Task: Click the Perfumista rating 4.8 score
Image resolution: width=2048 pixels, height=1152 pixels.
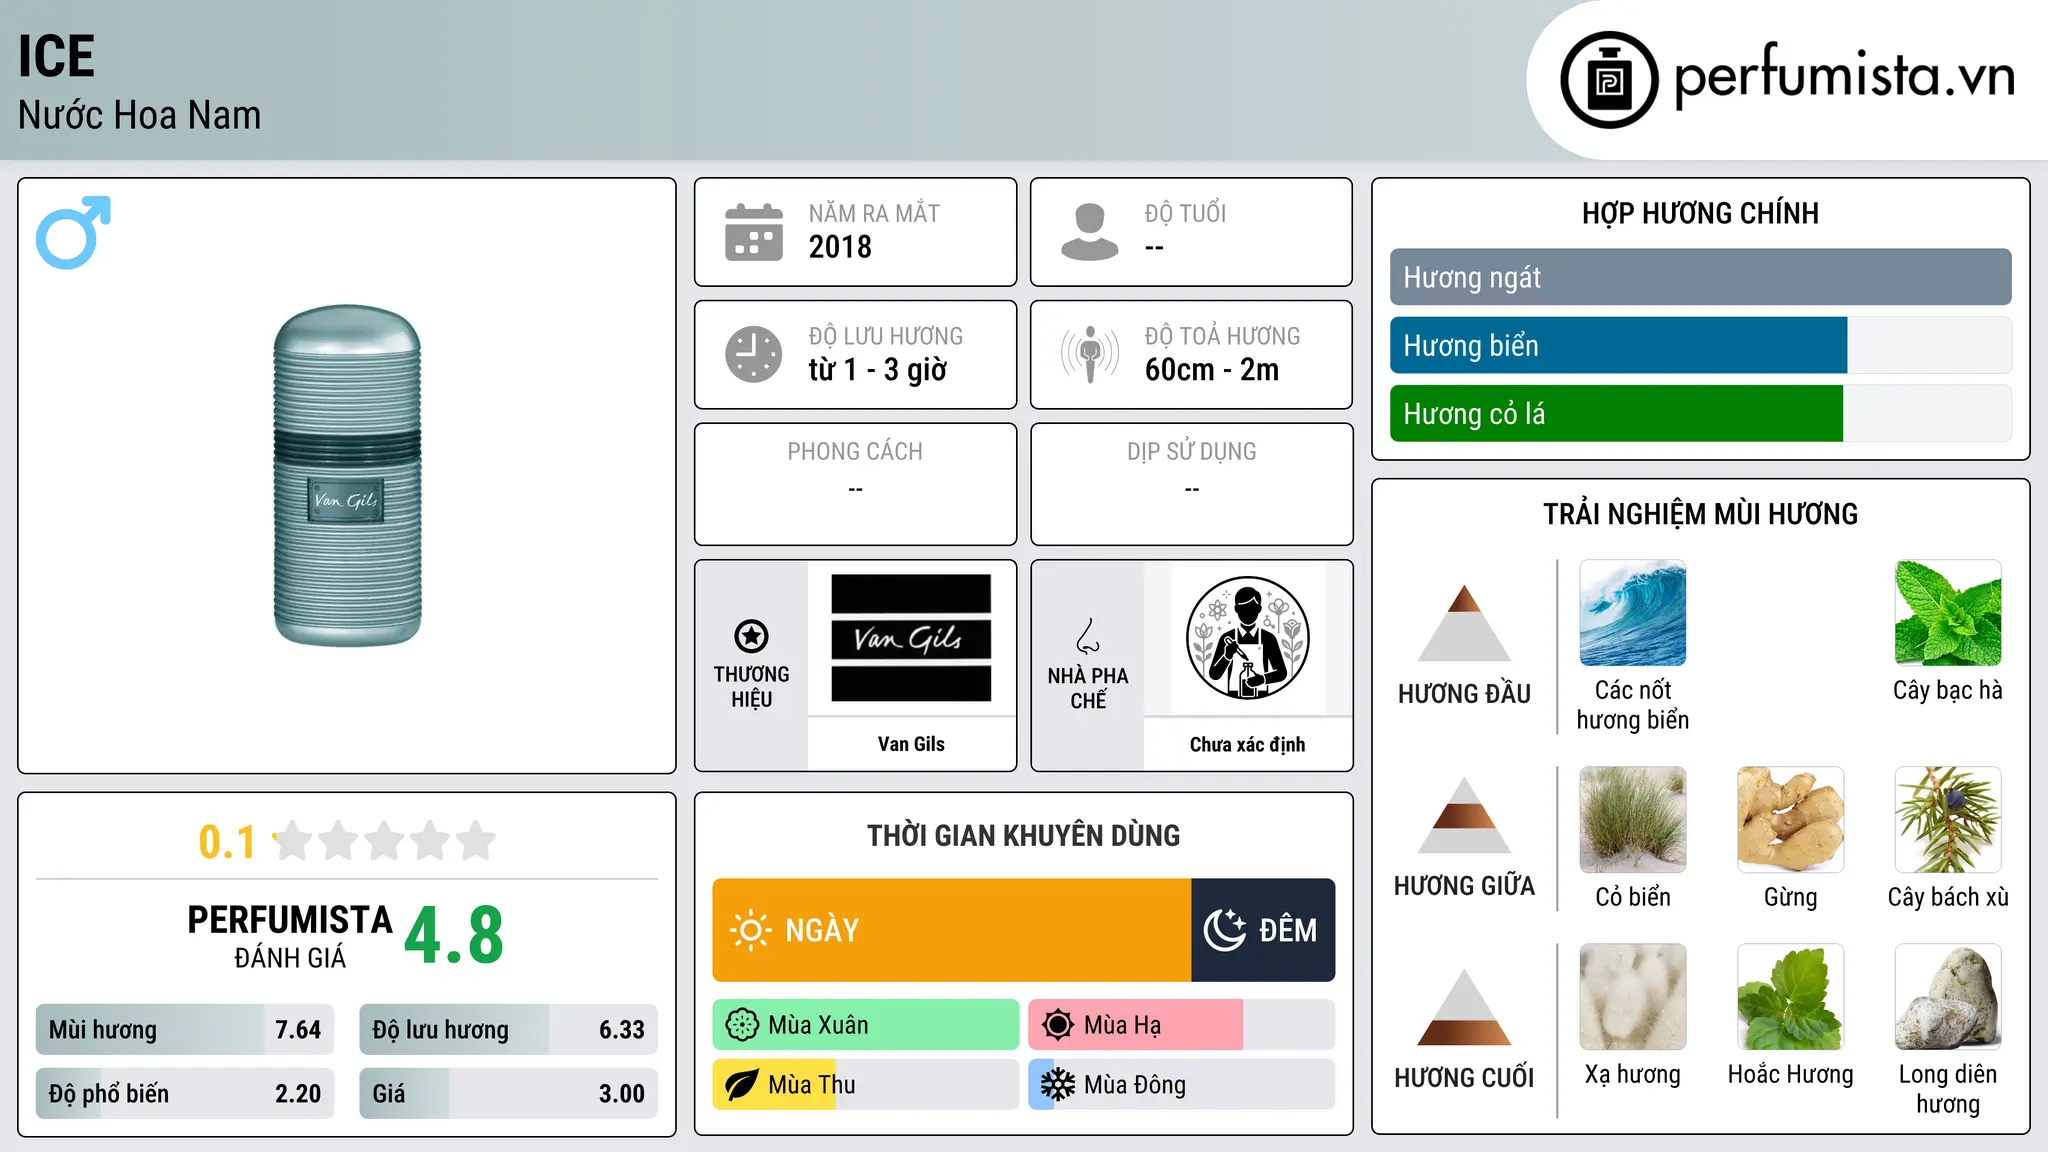Action: click(454, 936)
